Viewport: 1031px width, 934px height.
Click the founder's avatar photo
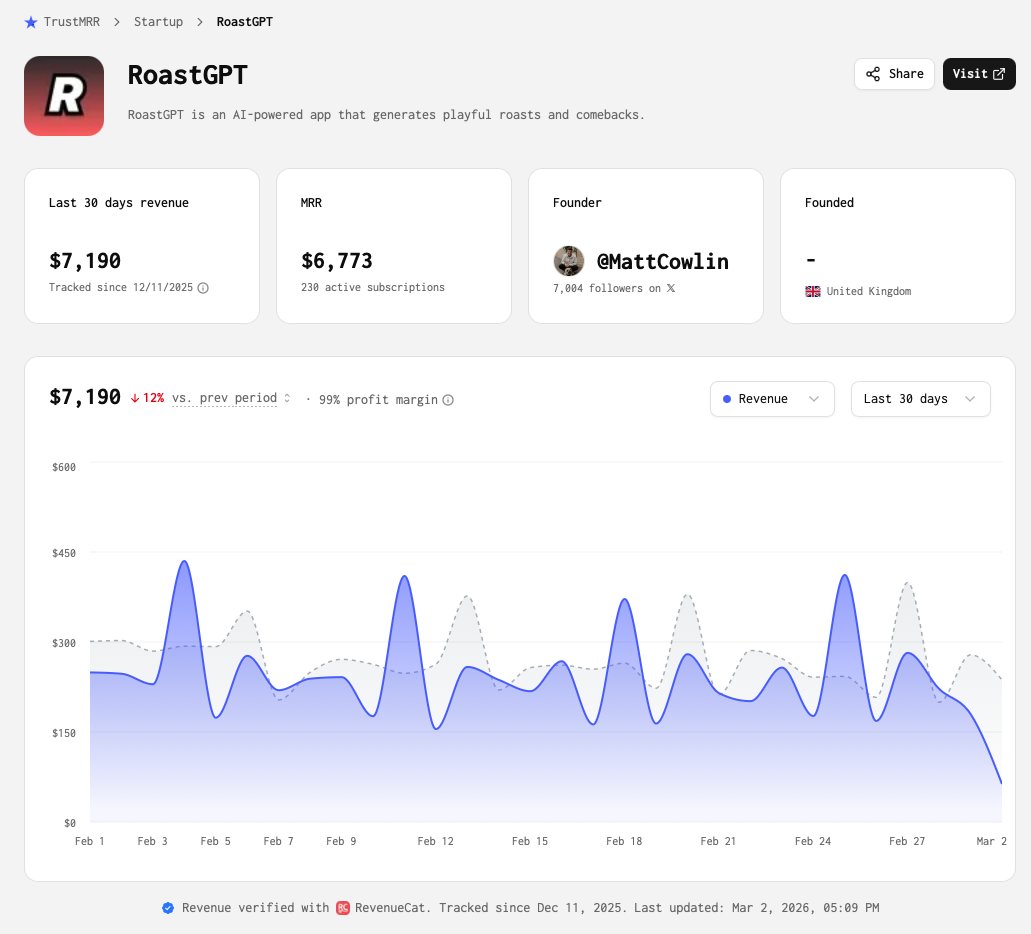point(569,261)
